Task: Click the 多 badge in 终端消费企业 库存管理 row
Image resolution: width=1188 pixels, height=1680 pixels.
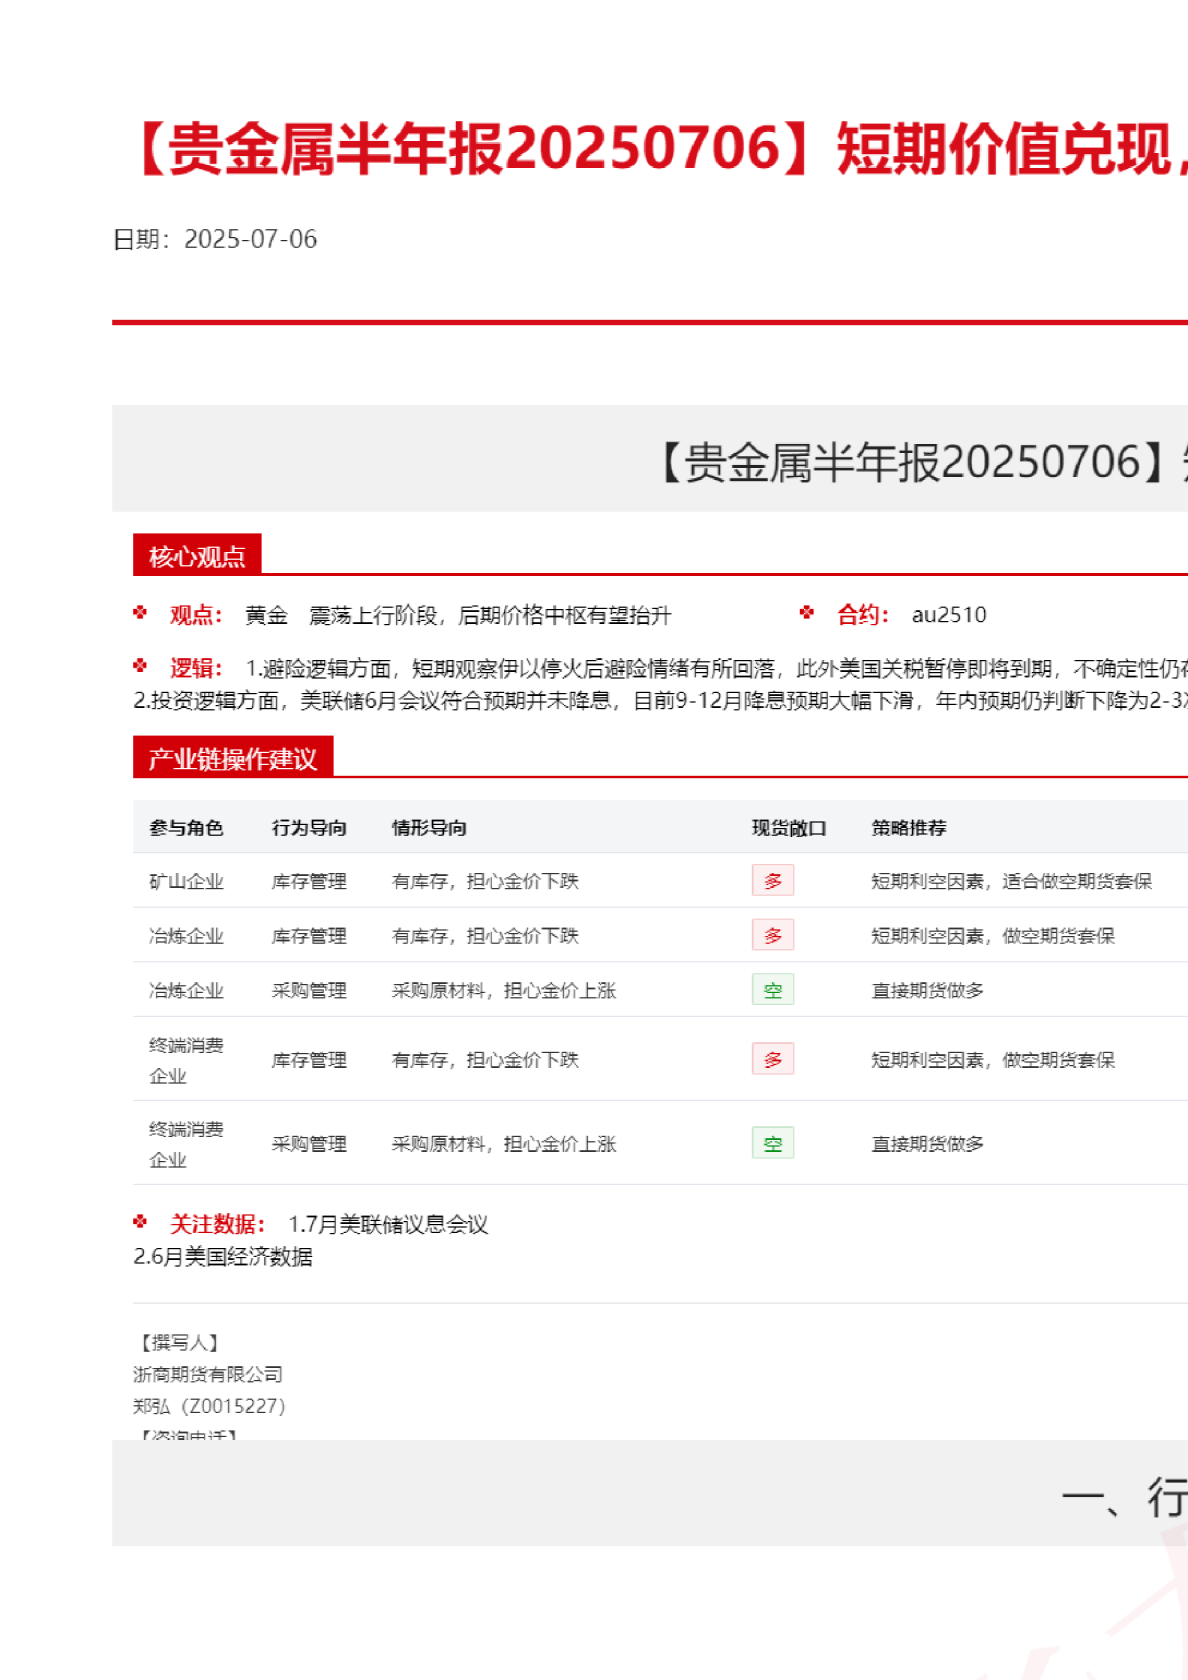Action: pos(773,1059)
